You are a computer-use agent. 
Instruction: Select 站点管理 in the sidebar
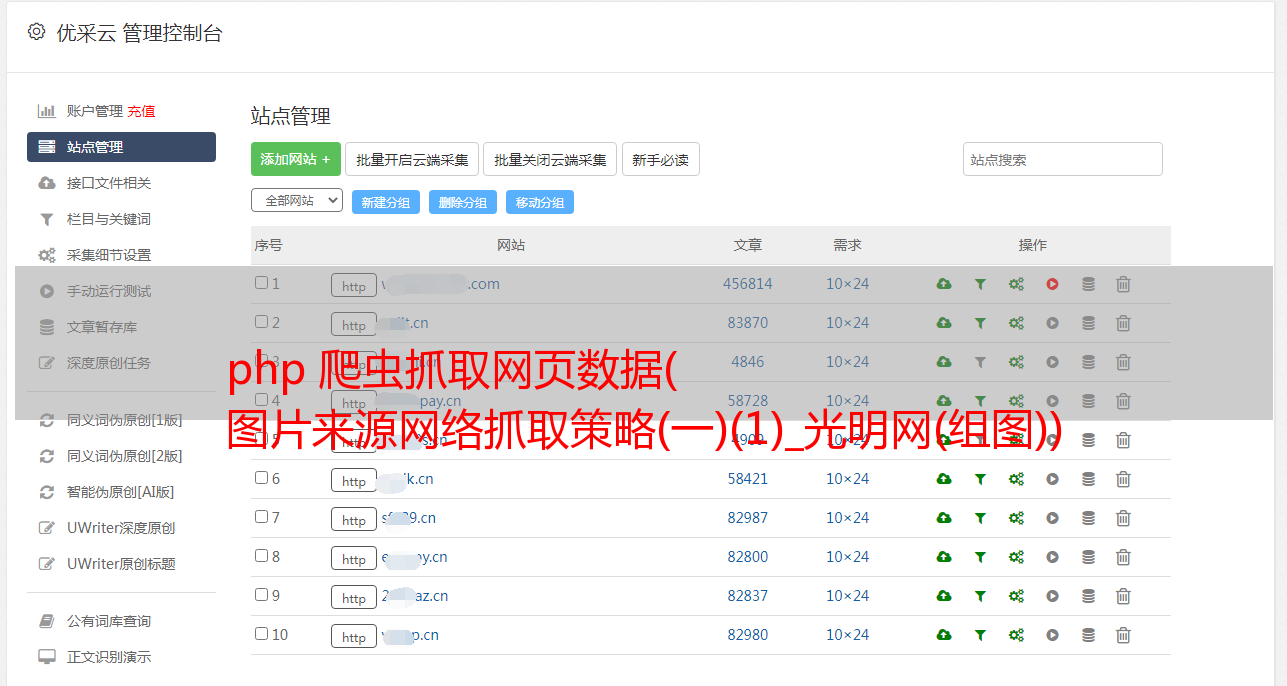[121, 147]
